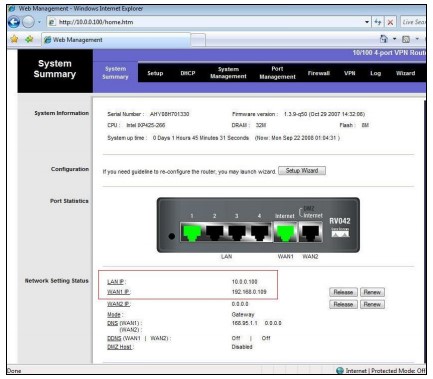Click the DNS link
This screenshot has width=433, height=379.
[x=112, y=323]
